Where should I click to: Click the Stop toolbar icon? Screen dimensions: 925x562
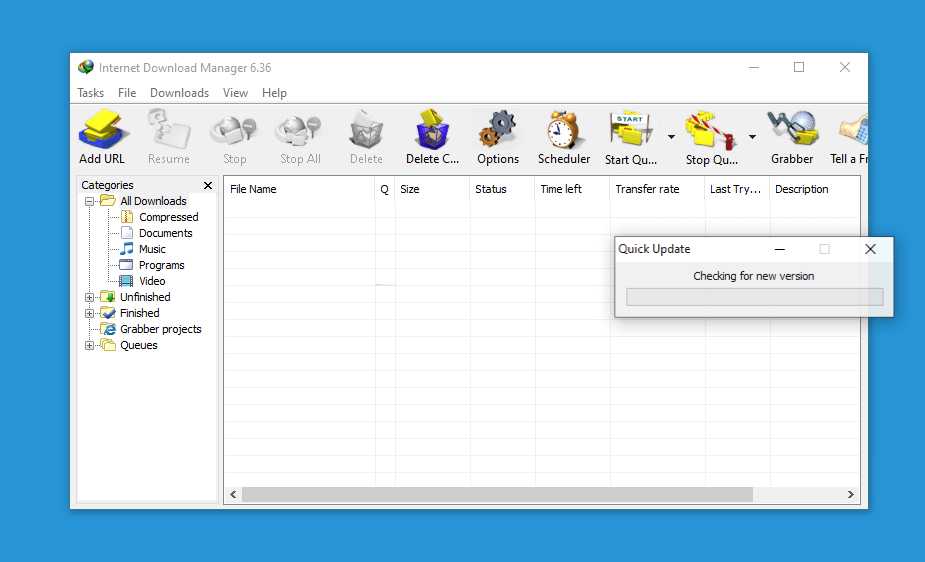(234, 130)
